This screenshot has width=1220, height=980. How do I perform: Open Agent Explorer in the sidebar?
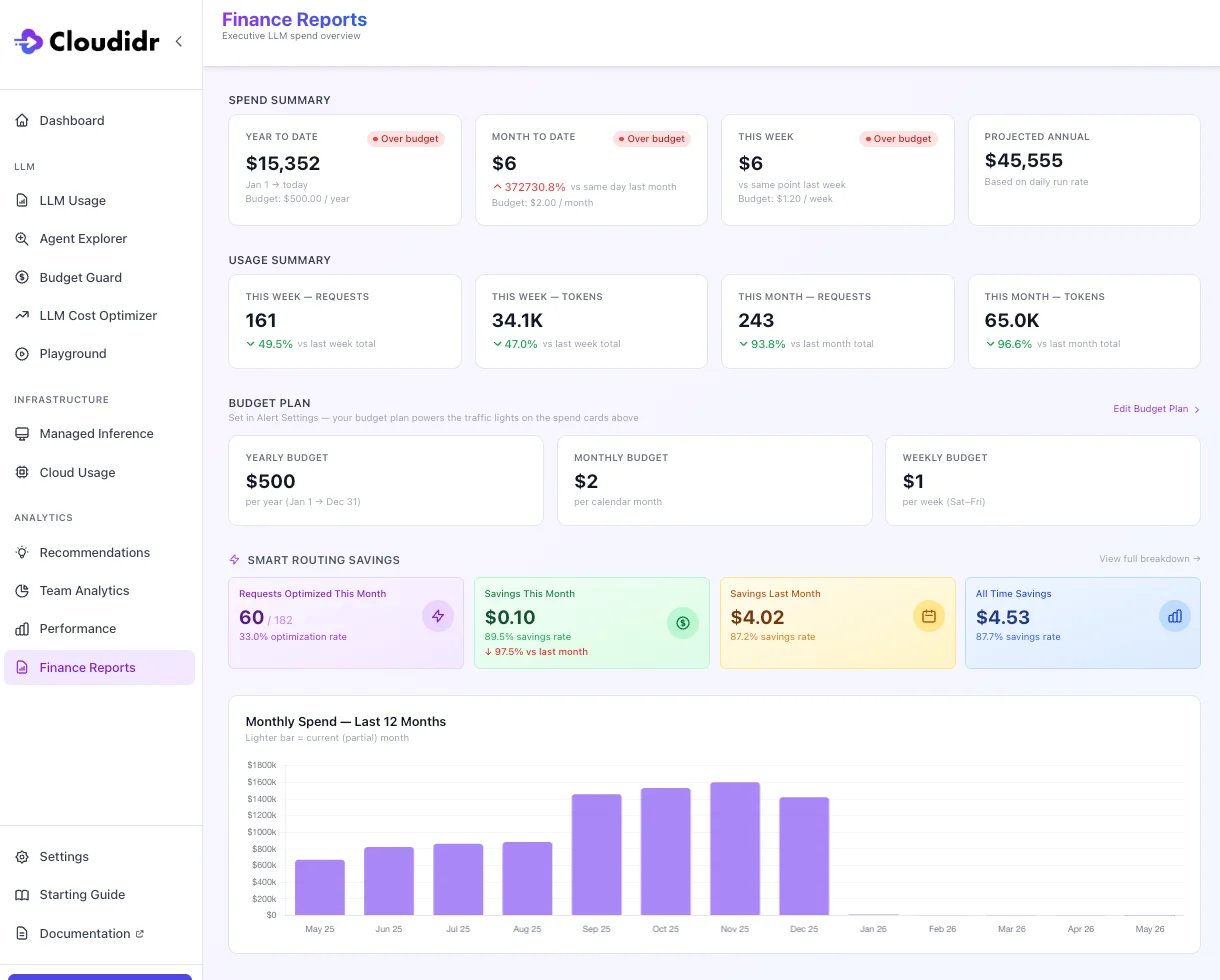point(99,239)
